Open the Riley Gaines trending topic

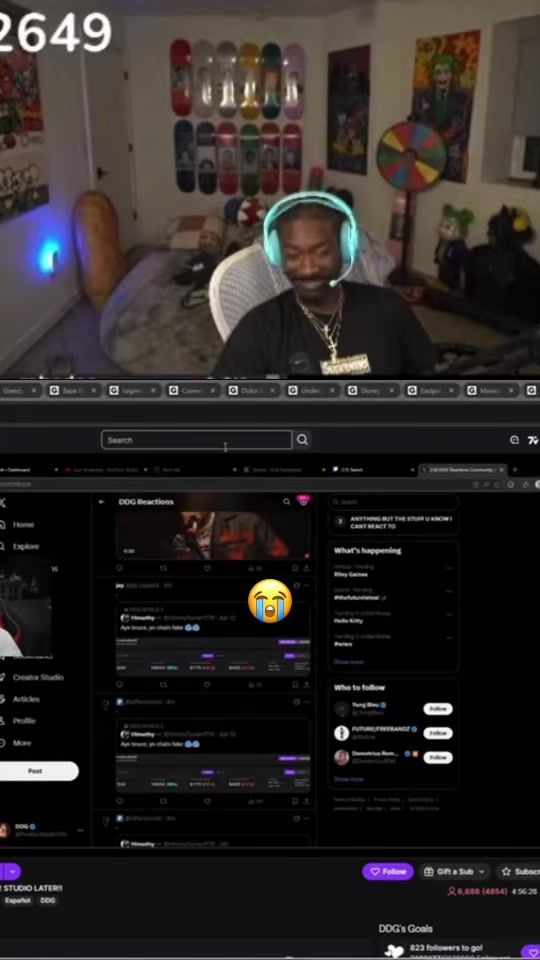pos(351,574)
